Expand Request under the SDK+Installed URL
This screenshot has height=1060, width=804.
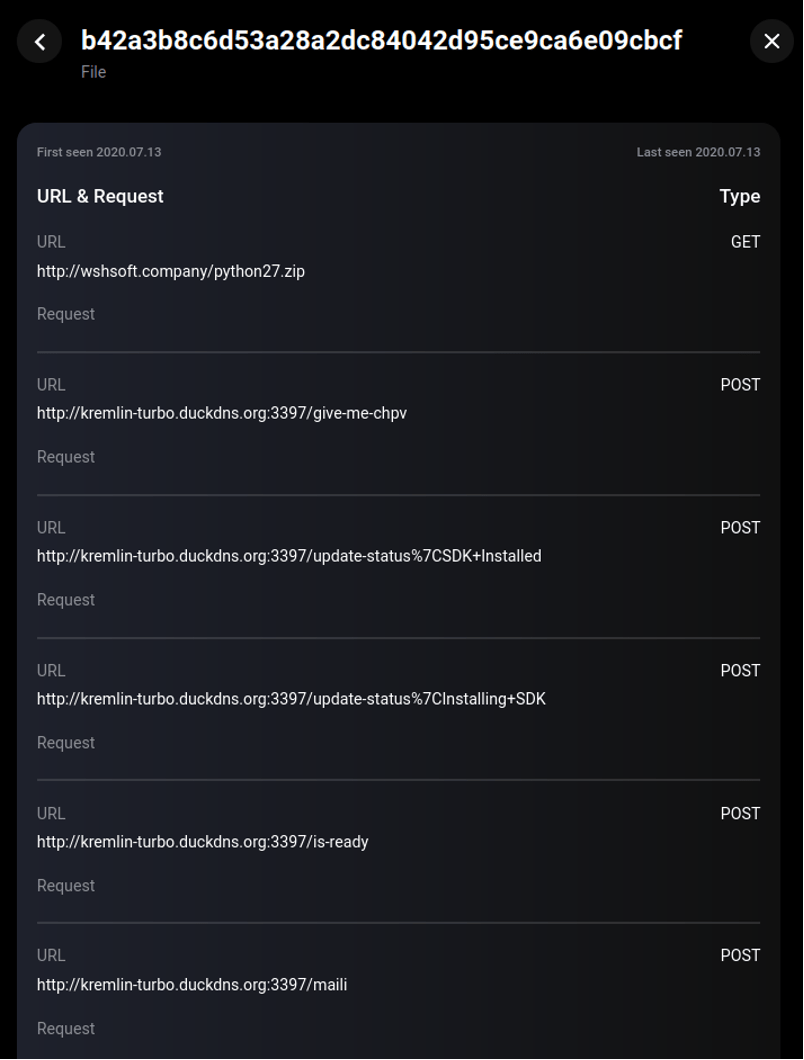pos(66,600)
